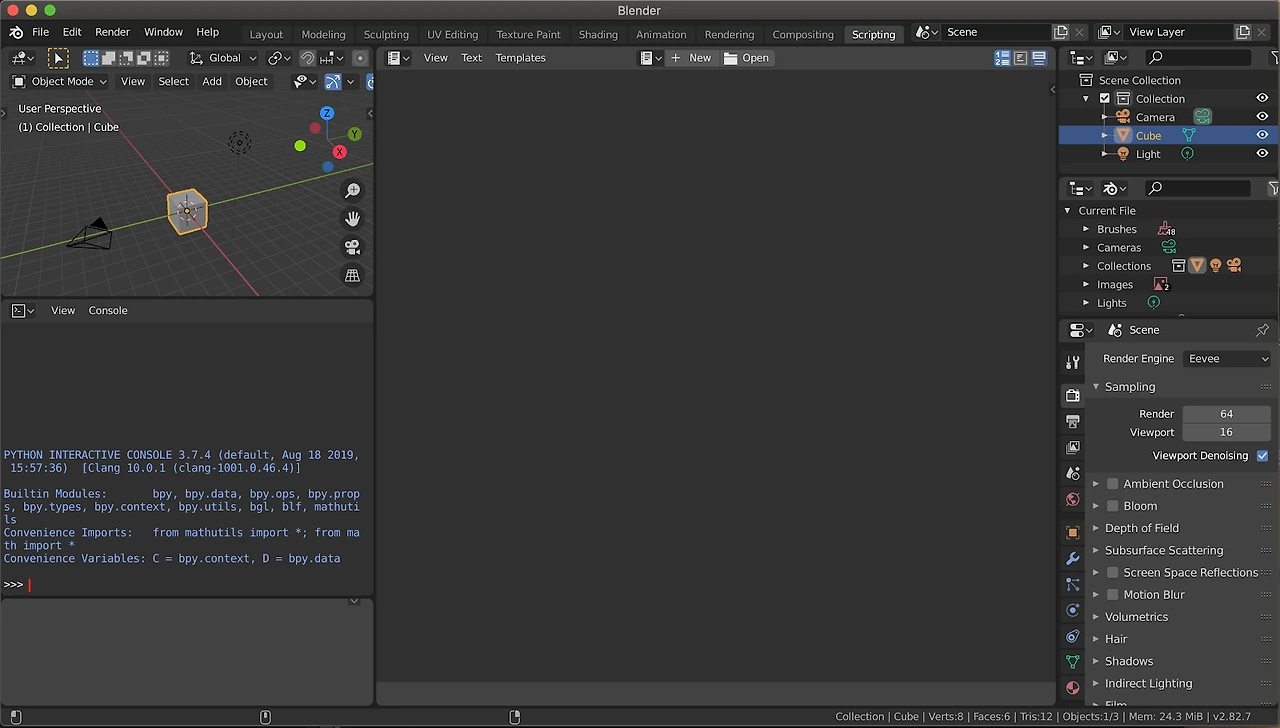
Task: Open the World properties tab
Action: click(x=1073, y=499)
